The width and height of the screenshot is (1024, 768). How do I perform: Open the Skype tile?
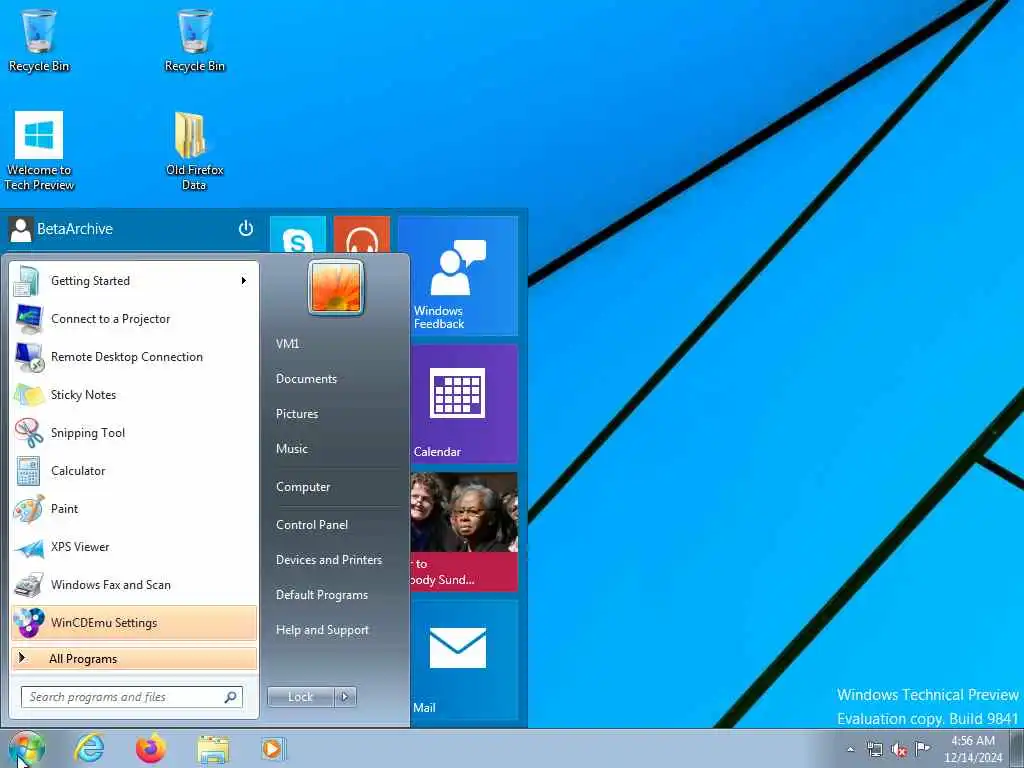[x=298, y=234]
